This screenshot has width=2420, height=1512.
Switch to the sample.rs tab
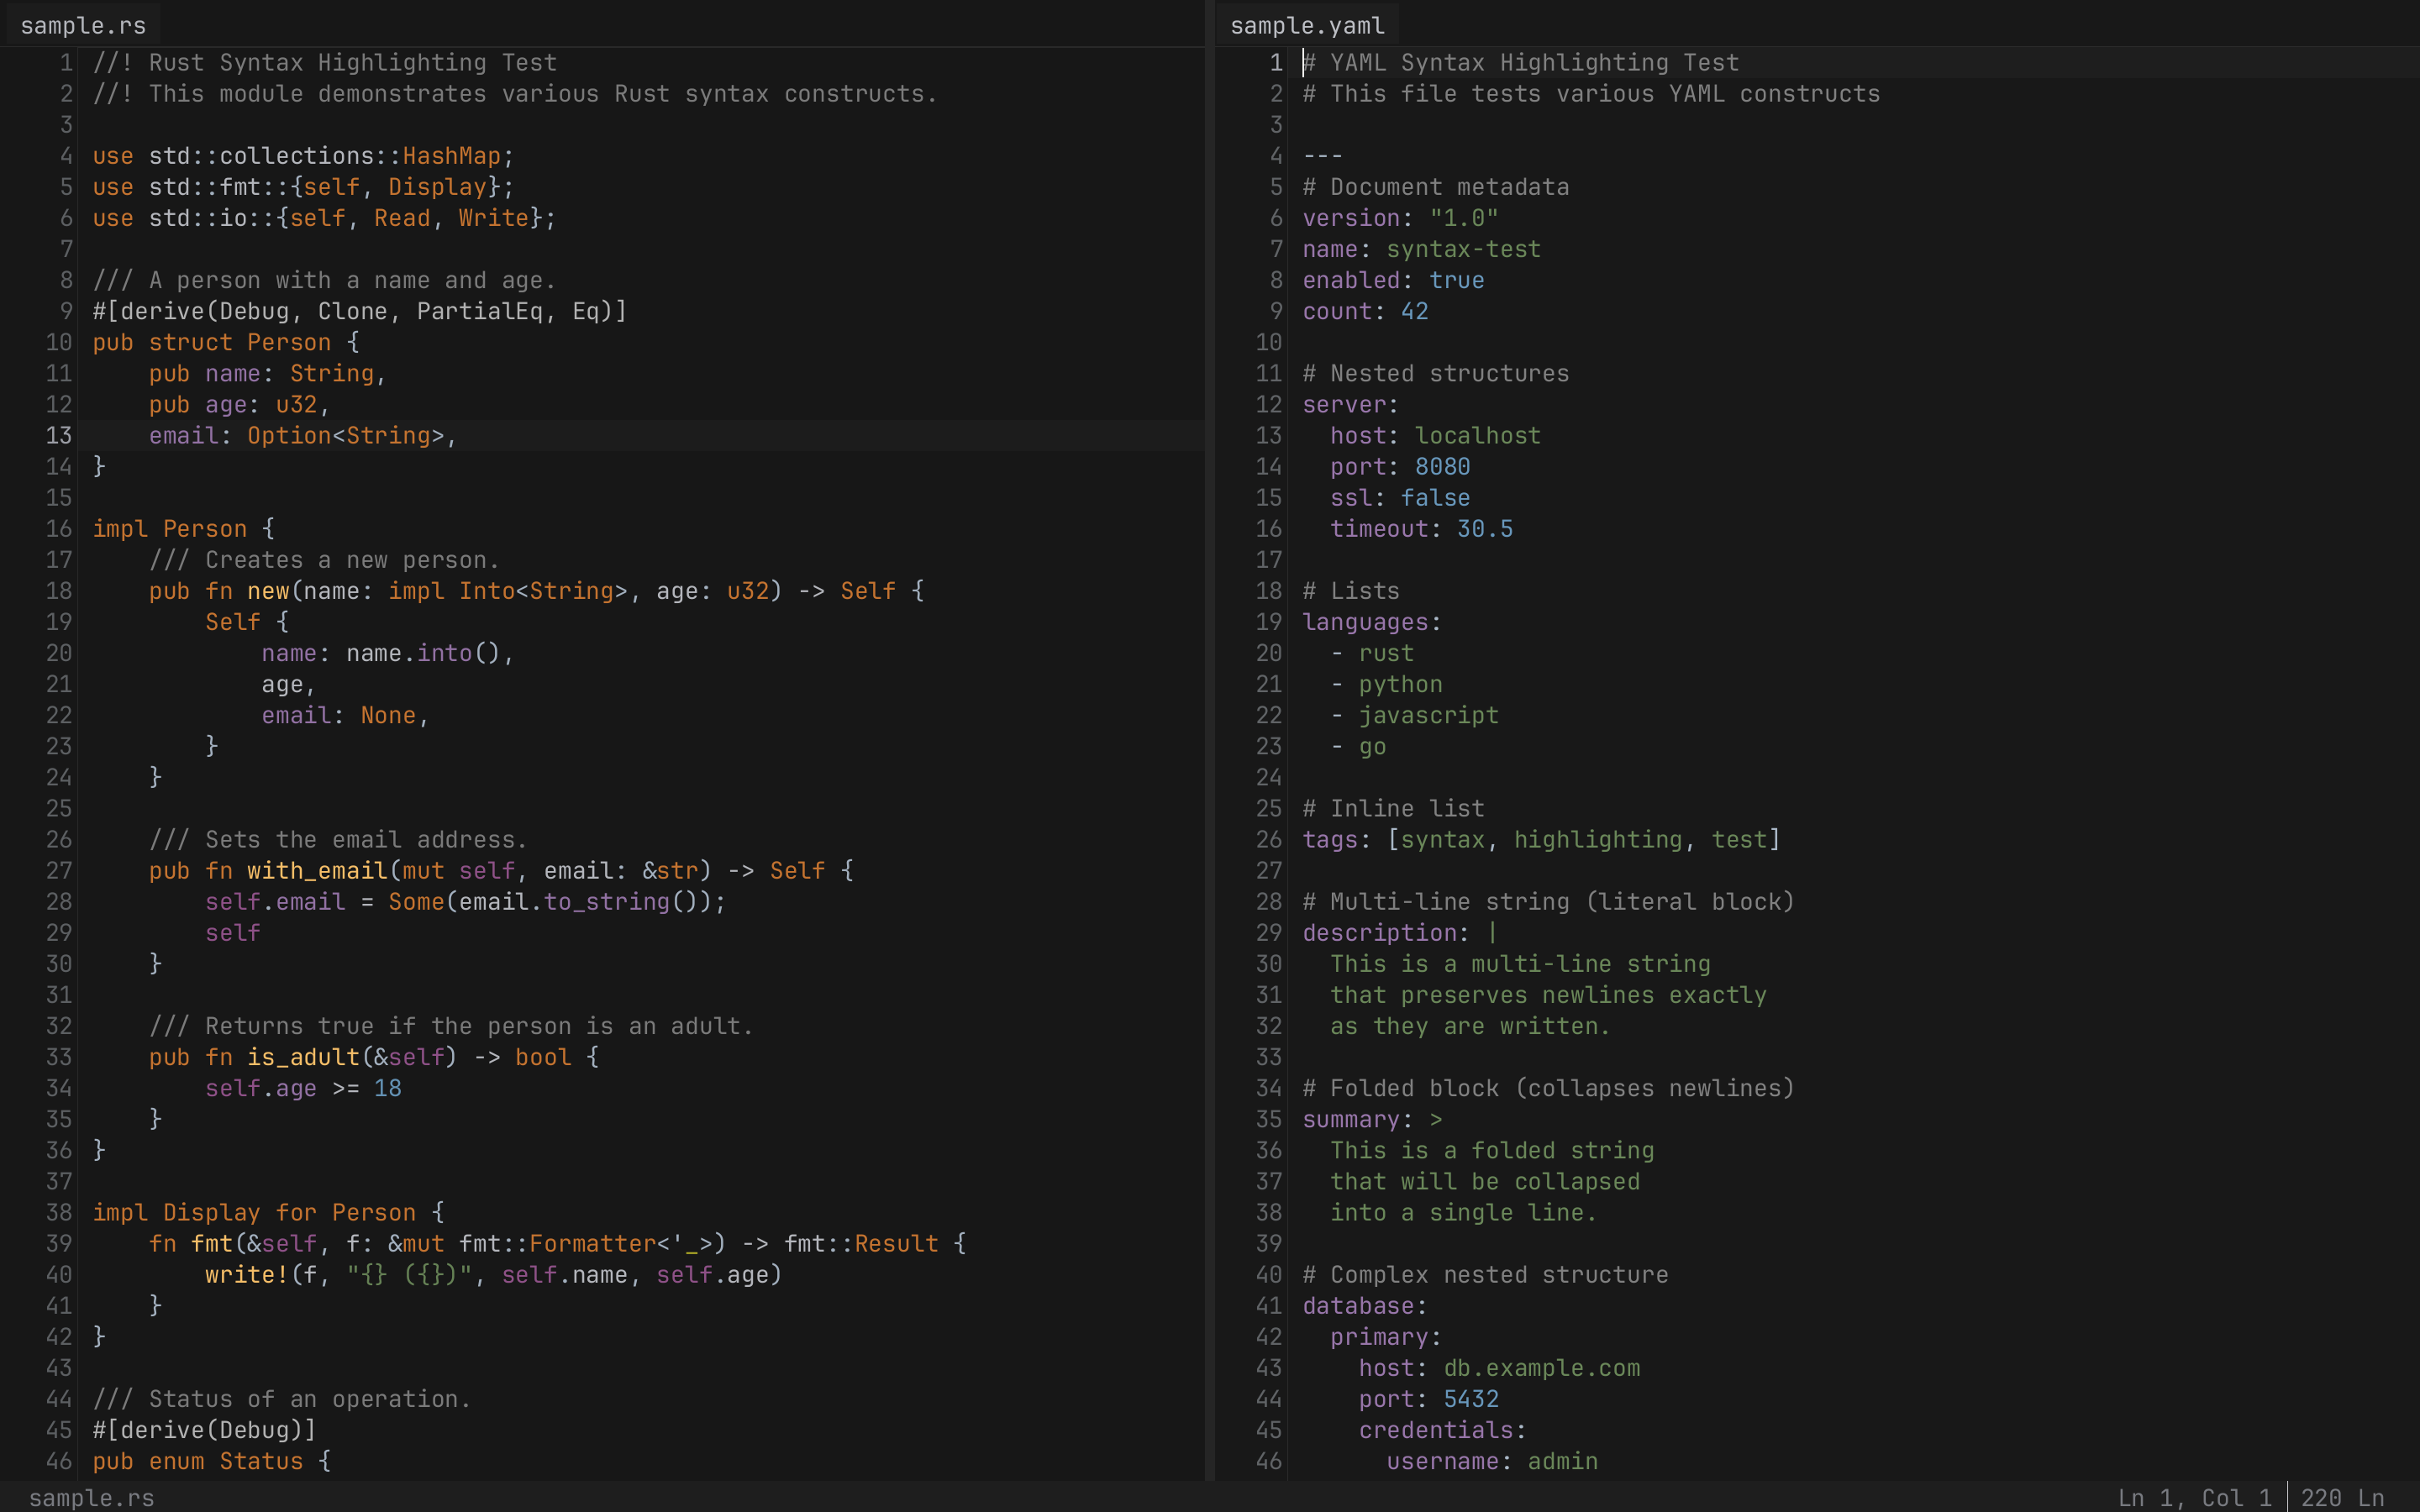82,25
